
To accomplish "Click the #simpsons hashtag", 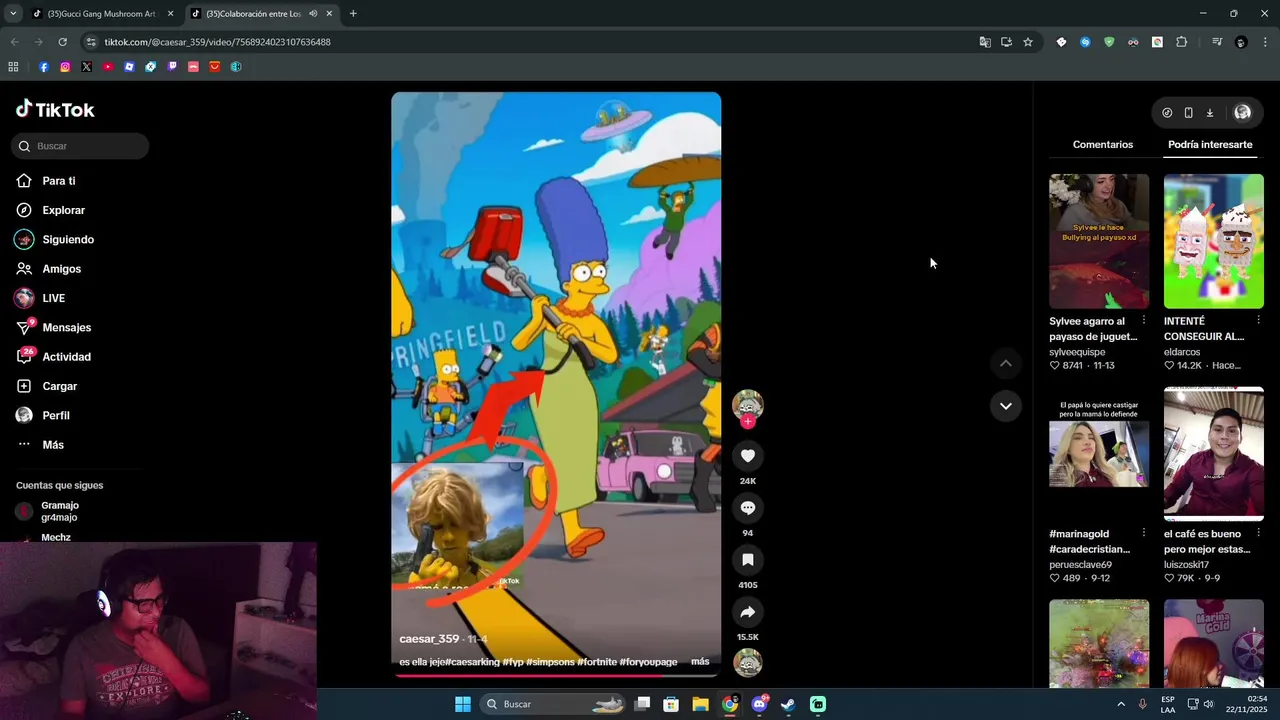I will click(551, 662).
